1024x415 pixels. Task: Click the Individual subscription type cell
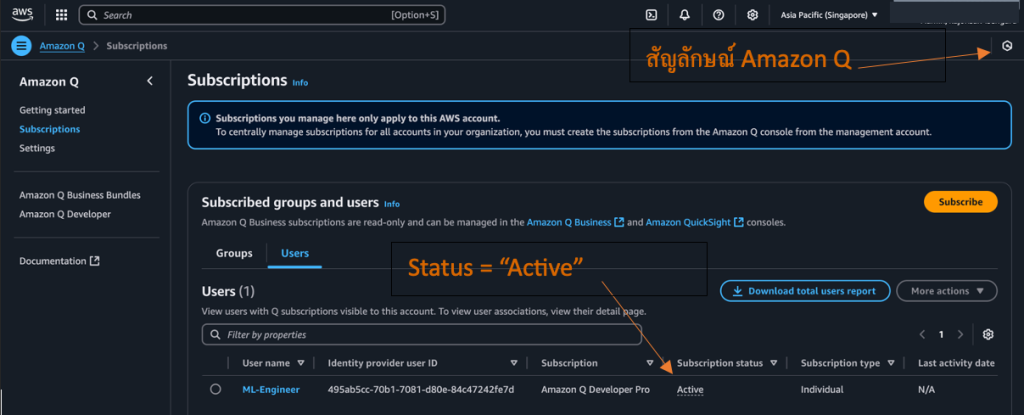pos(822,390)
